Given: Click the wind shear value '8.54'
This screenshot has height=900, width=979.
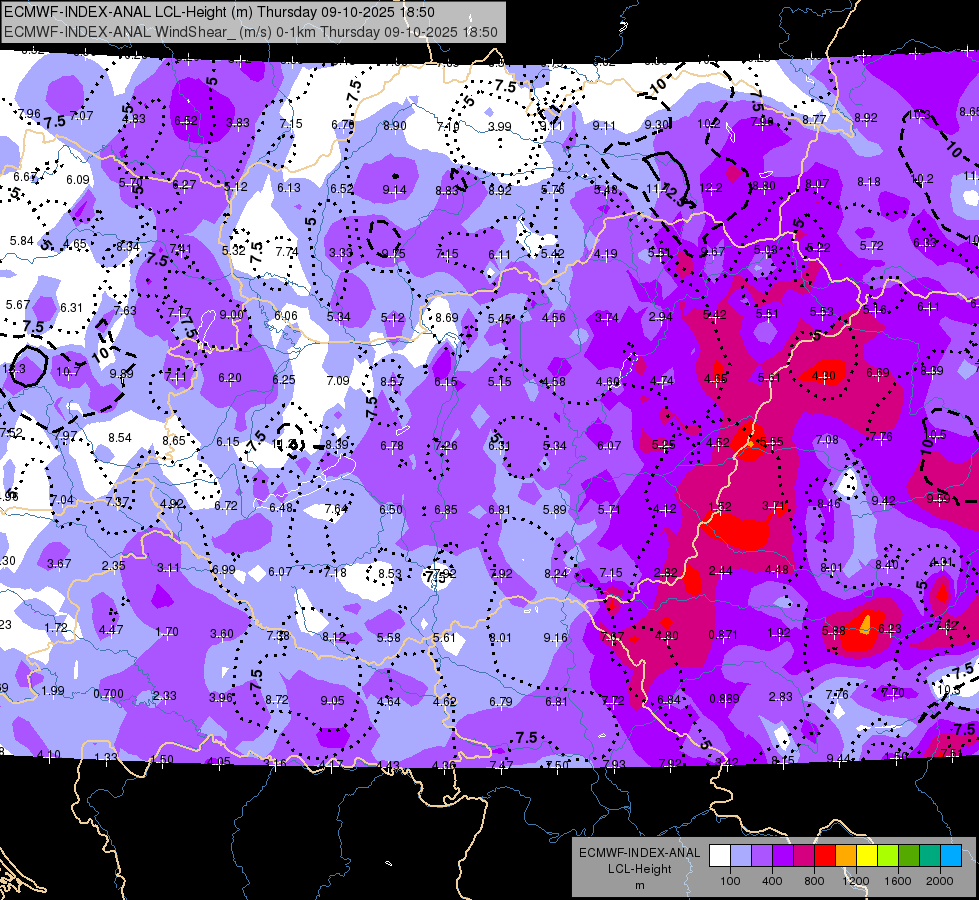Looking at the screenshot, I should pyautogui.click(x=120, y=438).
